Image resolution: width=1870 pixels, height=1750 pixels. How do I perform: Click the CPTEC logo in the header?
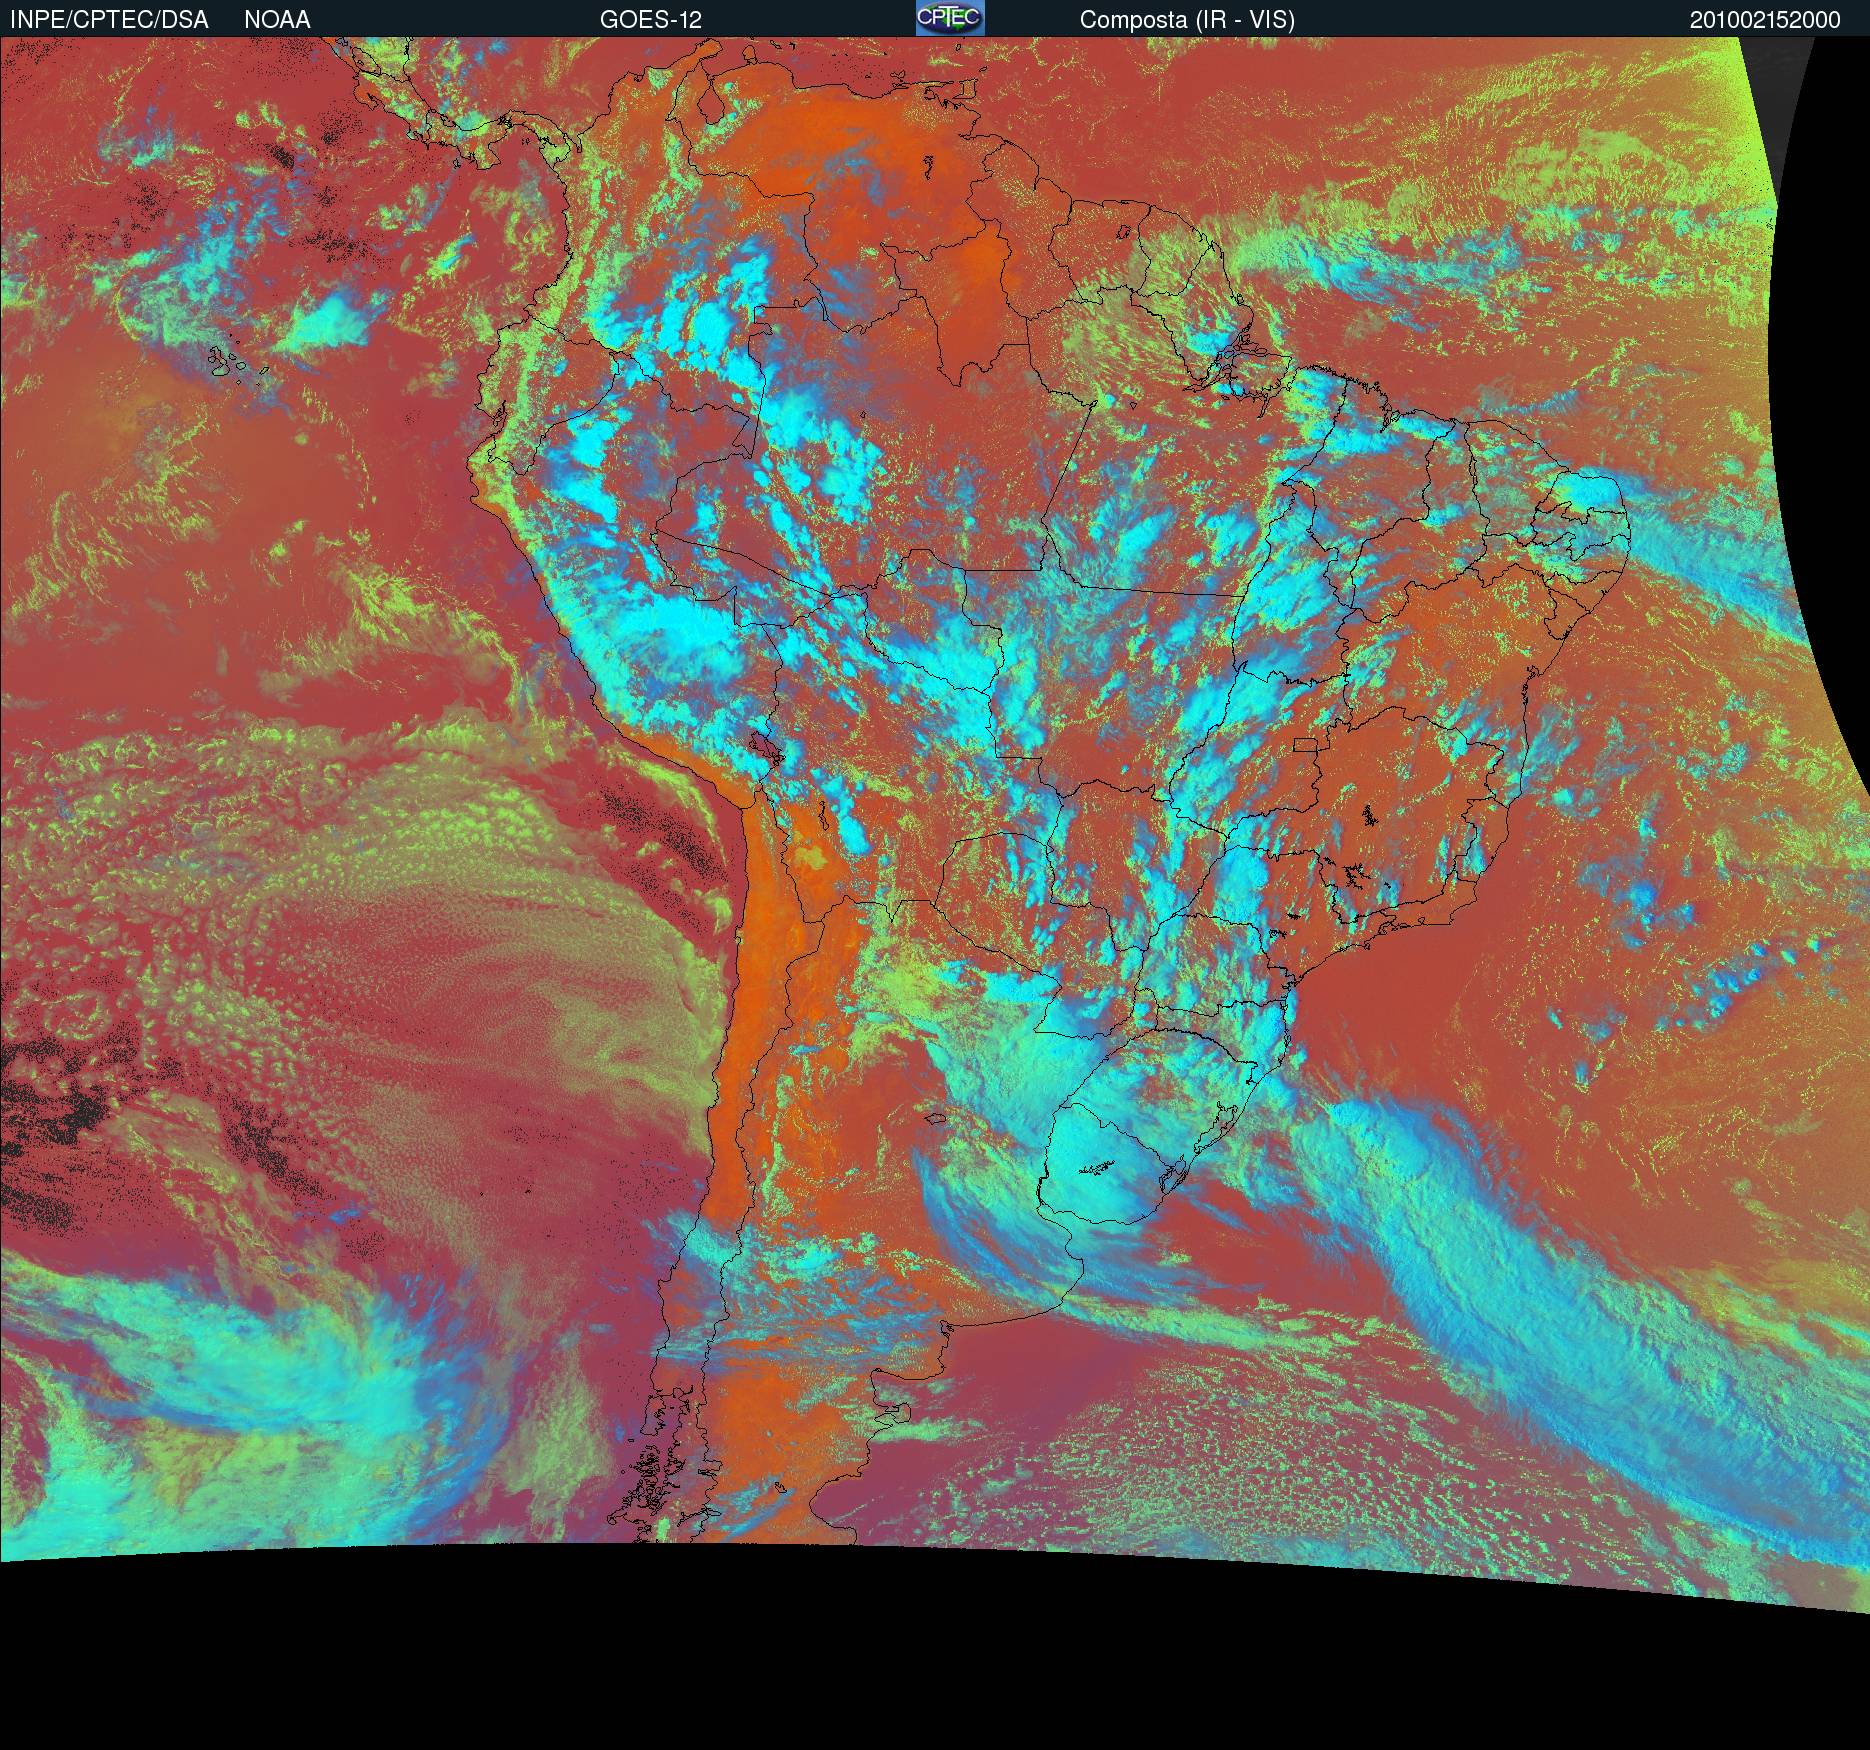coord(950,18)
